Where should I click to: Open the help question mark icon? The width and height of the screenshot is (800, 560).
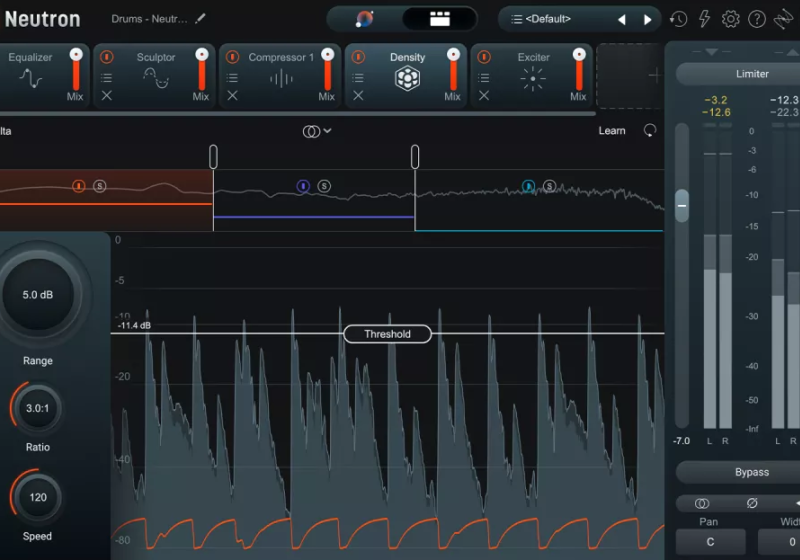coord(757,19)
